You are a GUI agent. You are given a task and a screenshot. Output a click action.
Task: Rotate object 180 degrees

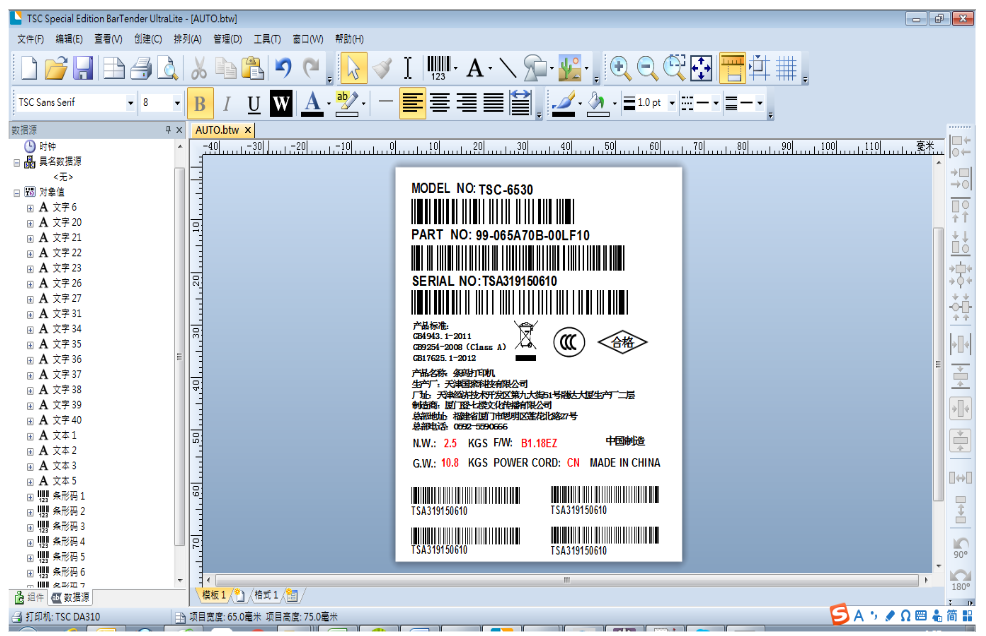pos(960,579)
